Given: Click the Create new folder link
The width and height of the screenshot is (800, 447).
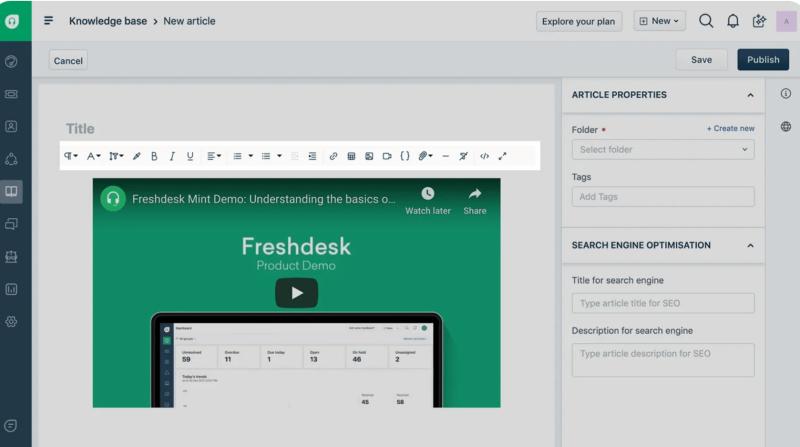Looking at the screenshot, I should tap(731, 129).
